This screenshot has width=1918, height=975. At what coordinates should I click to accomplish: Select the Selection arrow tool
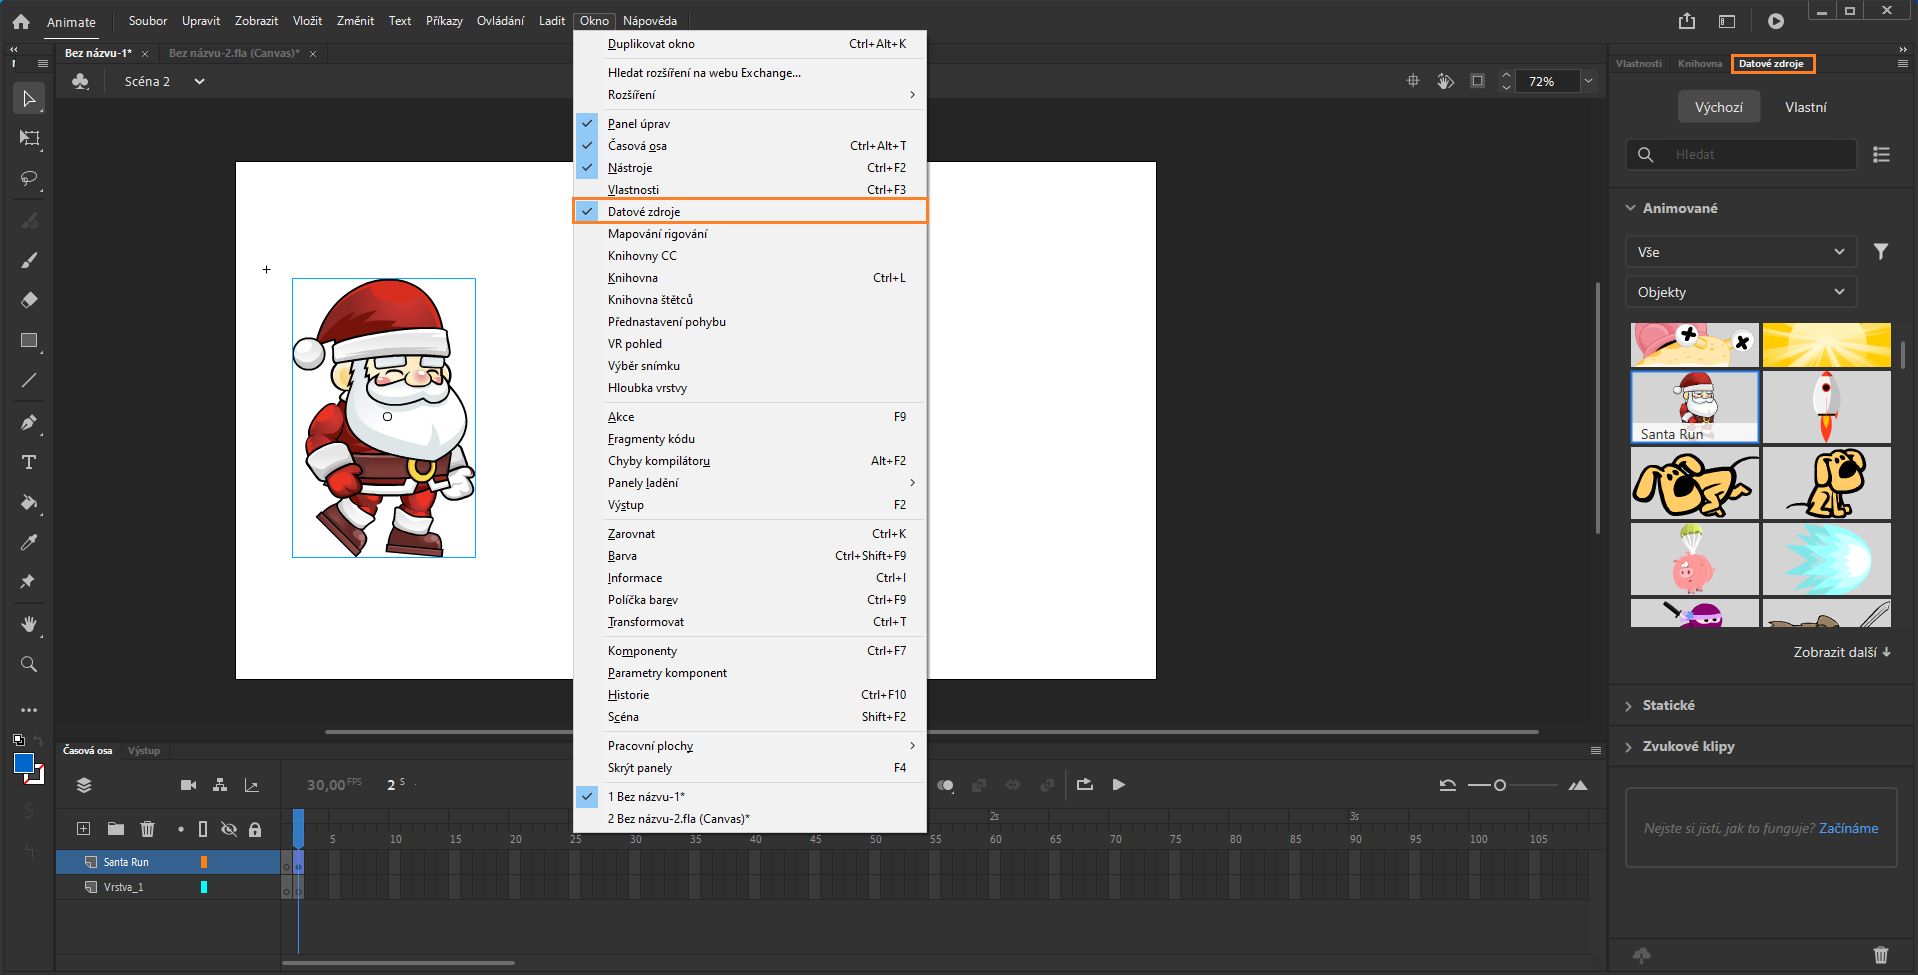[x=29, y=98]
